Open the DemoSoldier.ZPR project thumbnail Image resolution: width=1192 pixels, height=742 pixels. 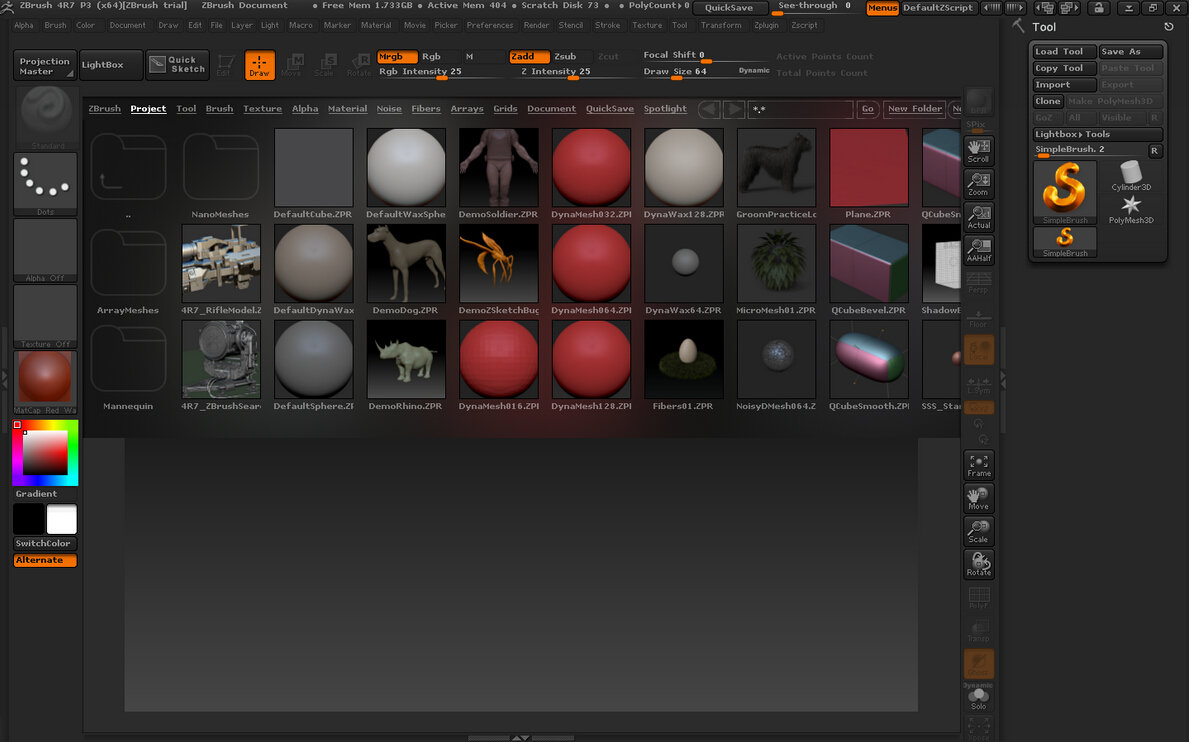(498, 167)
